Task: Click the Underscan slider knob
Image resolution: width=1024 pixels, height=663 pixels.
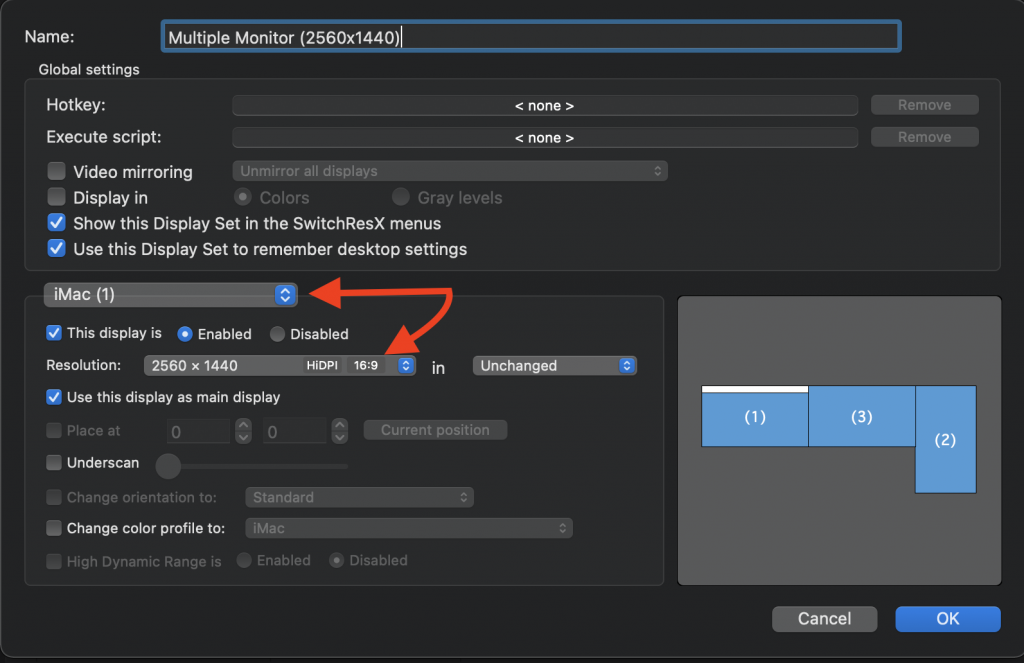Action: (x=168, y=466)
